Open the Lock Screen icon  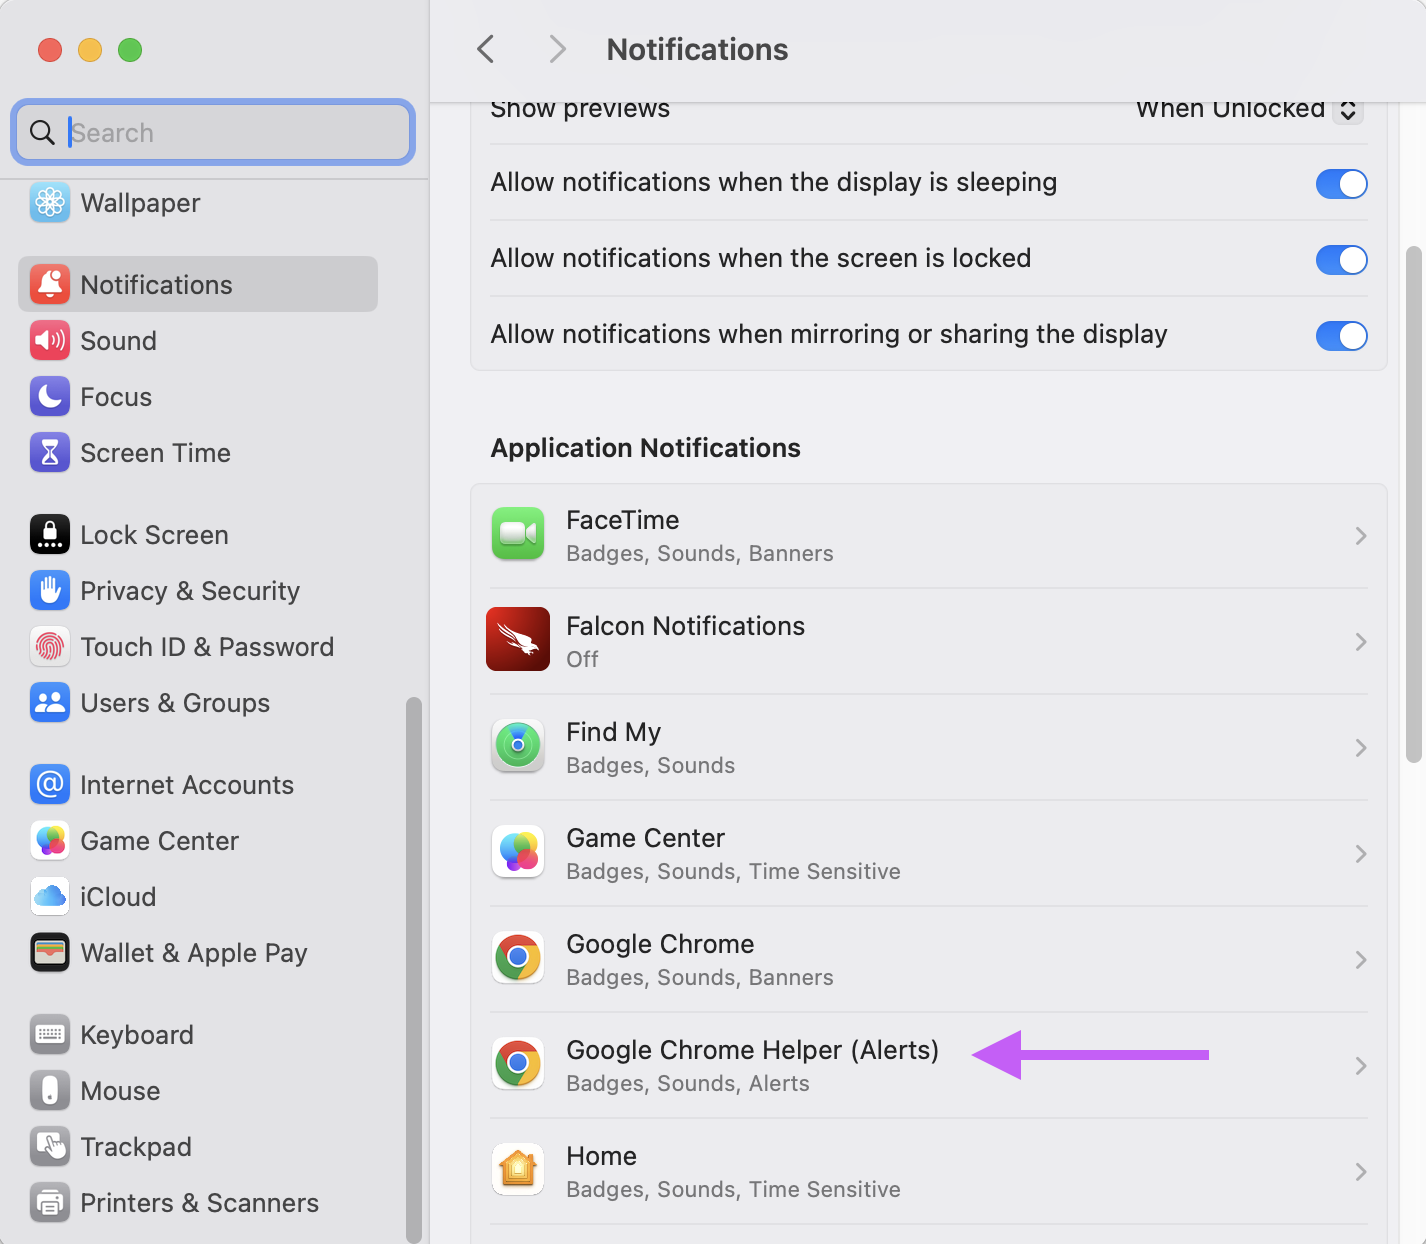pyautogui.click(x=50, y=535)
